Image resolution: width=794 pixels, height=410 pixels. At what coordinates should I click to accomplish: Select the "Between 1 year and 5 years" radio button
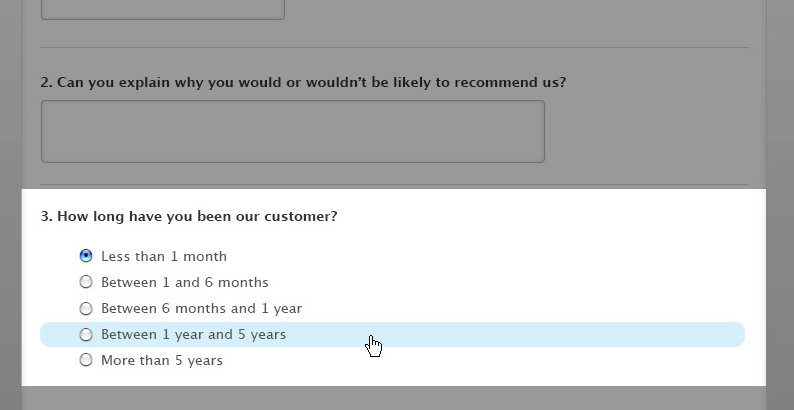(86, 334)
